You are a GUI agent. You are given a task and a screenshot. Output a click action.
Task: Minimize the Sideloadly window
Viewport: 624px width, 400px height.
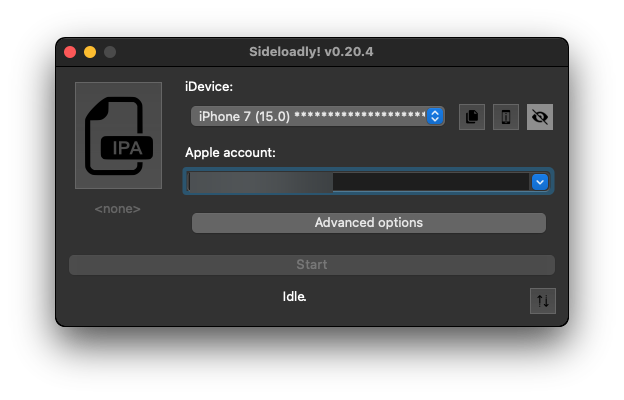pos(90,52)
